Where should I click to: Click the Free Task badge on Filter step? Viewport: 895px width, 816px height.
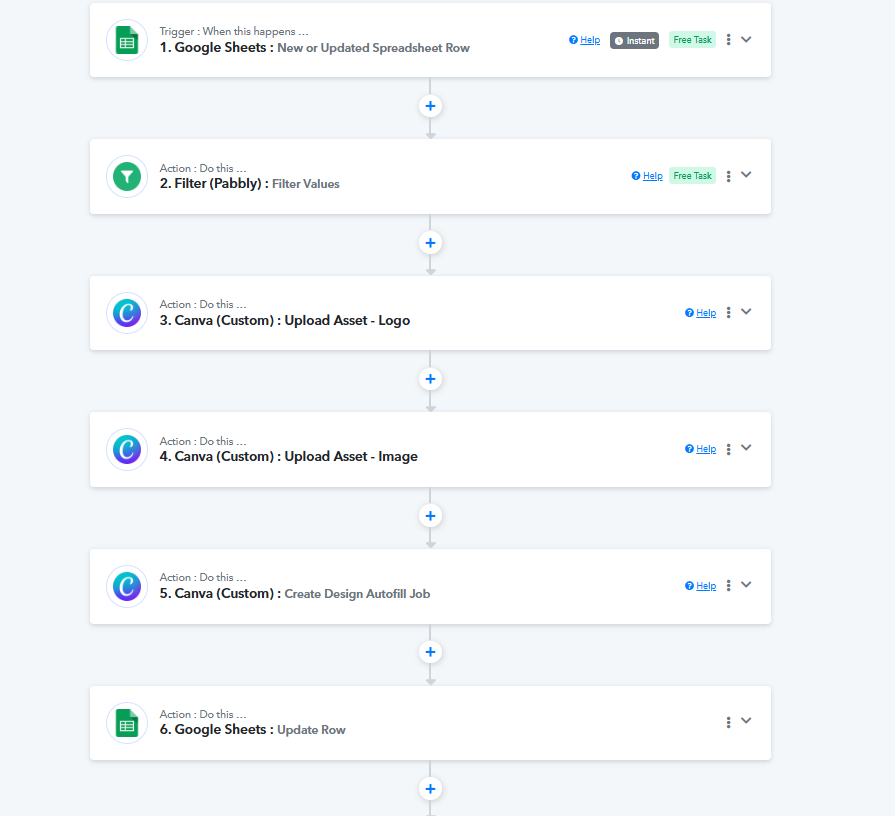point(692,176)
